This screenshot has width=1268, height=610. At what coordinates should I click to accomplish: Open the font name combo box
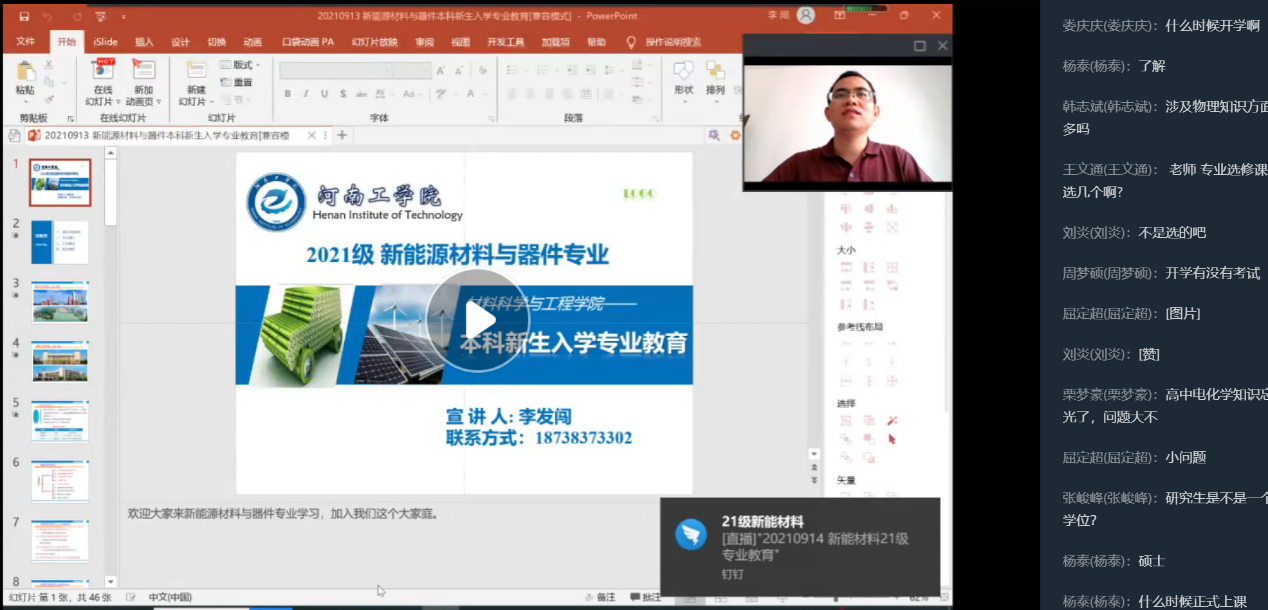pyautogui.click(x=355, y=70)
